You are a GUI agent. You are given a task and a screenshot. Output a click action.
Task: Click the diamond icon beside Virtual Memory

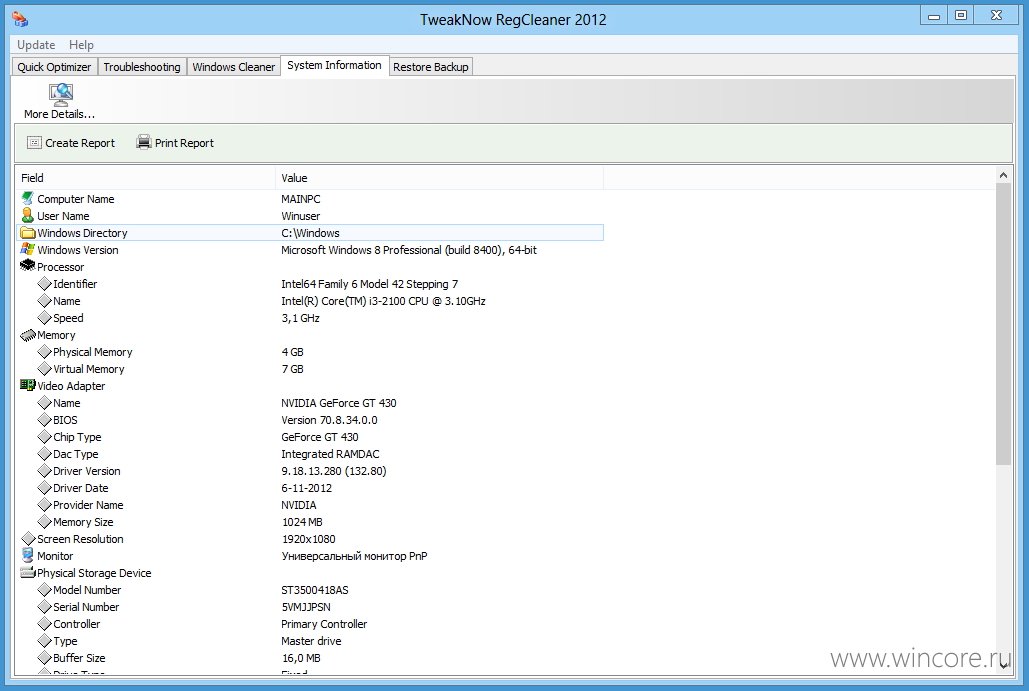[44, 369]
